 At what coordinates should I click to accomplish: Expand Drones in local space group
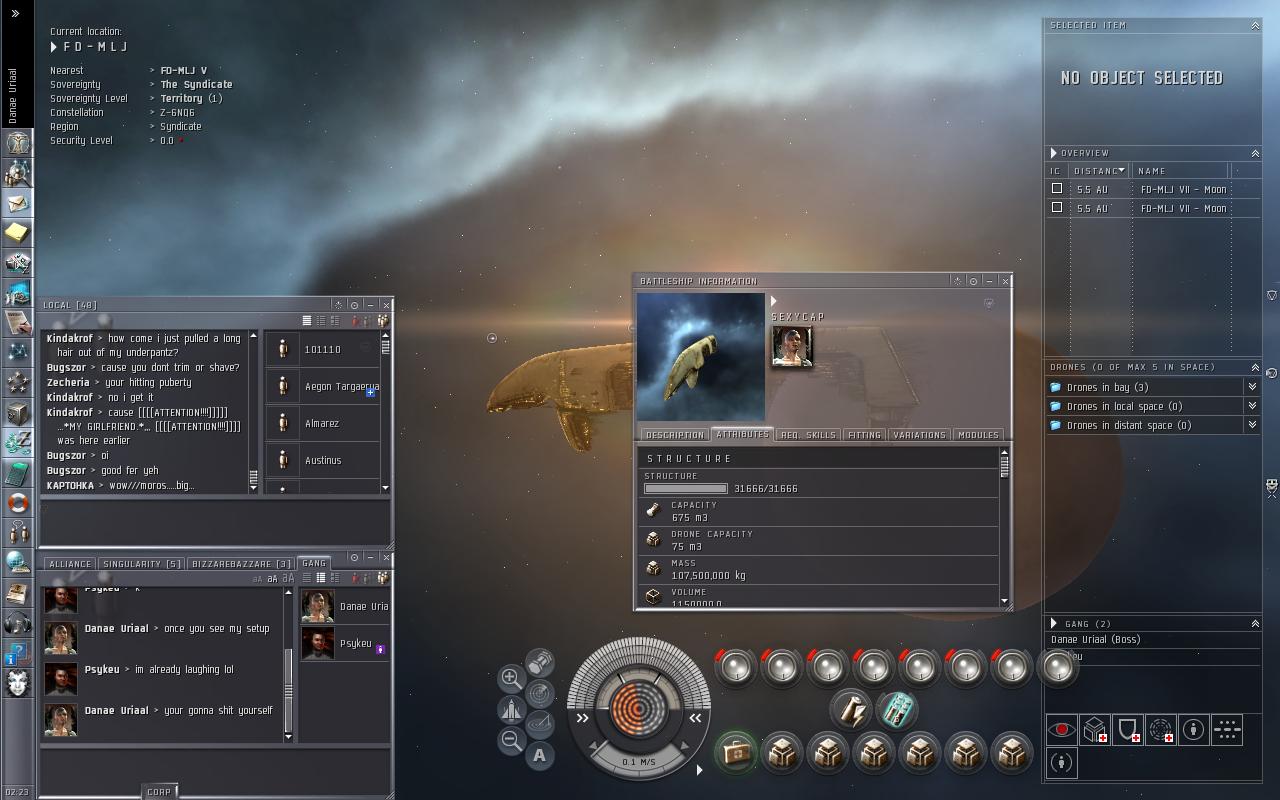(1251, 406)
